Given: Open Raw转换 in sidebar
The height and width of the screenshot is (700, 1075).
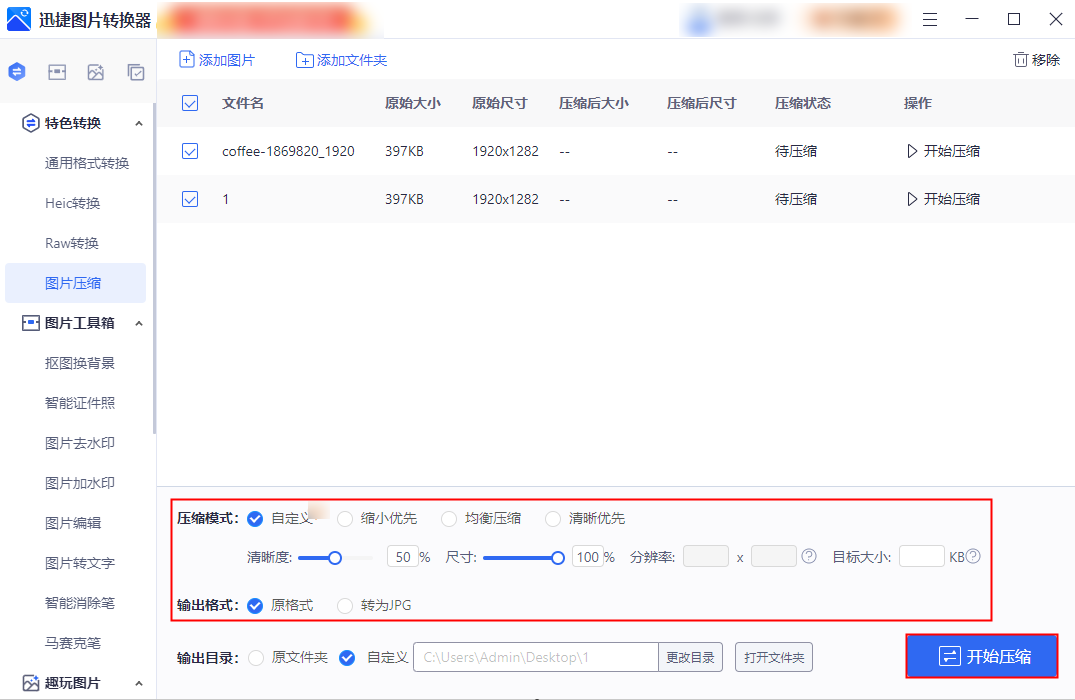Looking at the screenshot, I should [72, 243].
